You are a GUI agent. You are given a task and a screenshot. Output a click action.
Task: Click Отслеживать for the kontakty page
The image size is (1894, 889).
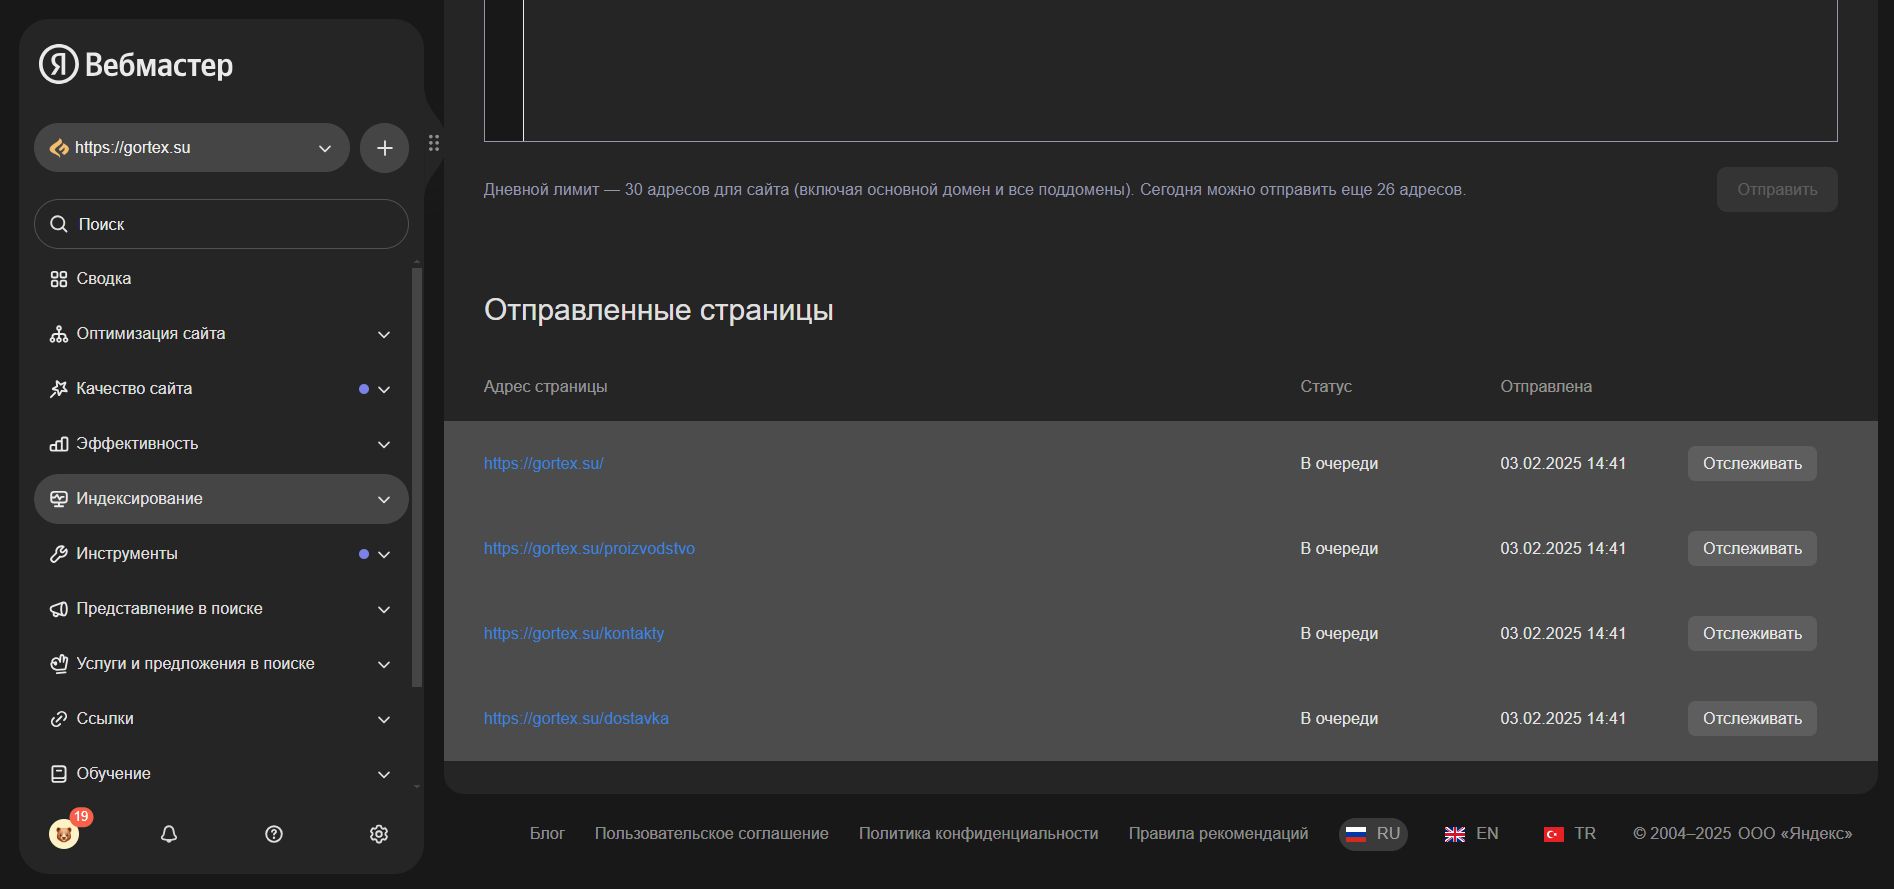coord(1752,633)
